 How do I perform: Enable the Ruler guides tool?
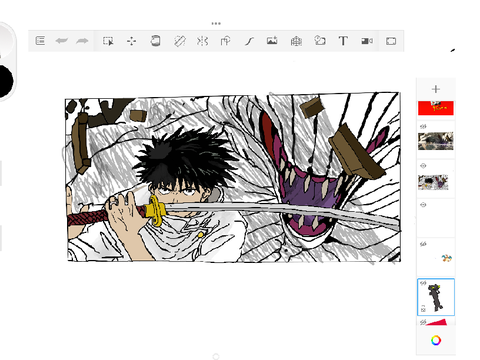(180, 41)
